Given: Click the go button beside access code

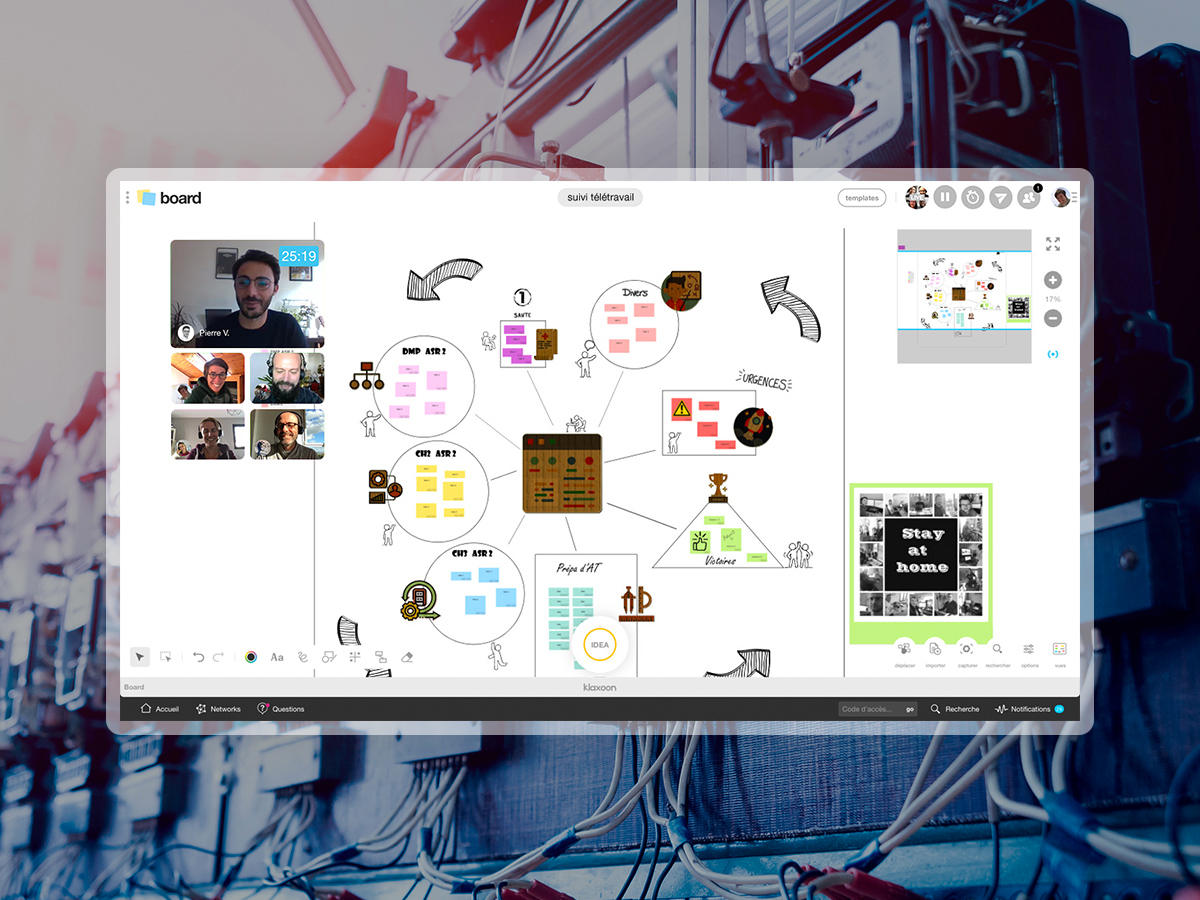Looking at the screenshot, I should pos(910,709).
